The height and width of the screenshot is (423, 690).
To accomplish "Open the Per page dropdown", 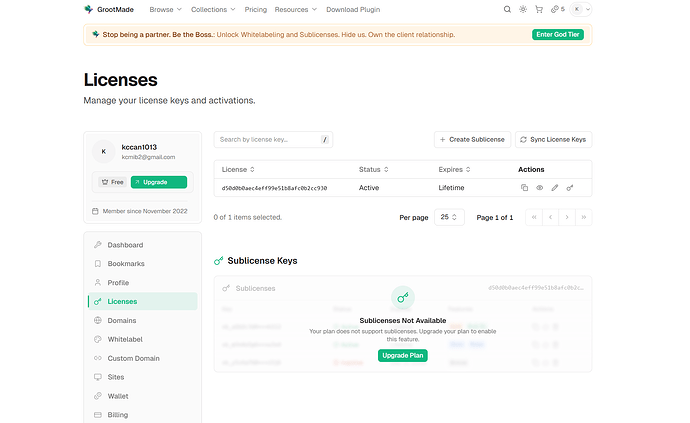I will [x=451, y=217].
